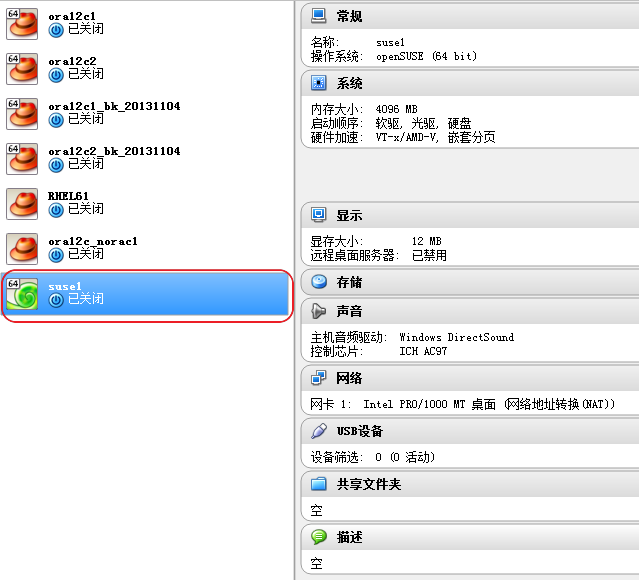
Task: Click power-off status icon under ora12c1
Action: pos(56,30)
